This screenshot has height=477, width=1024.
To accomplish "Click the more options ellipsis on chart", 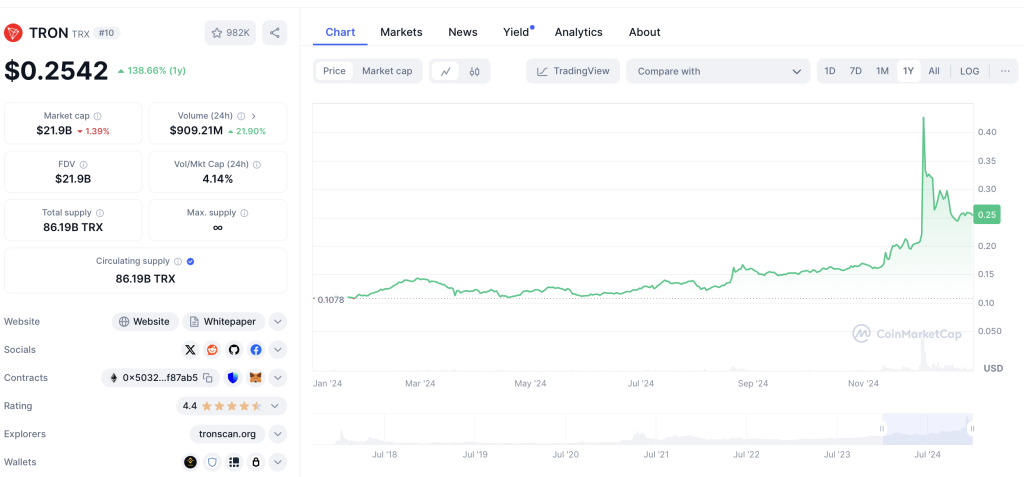I will [1005, 71].
